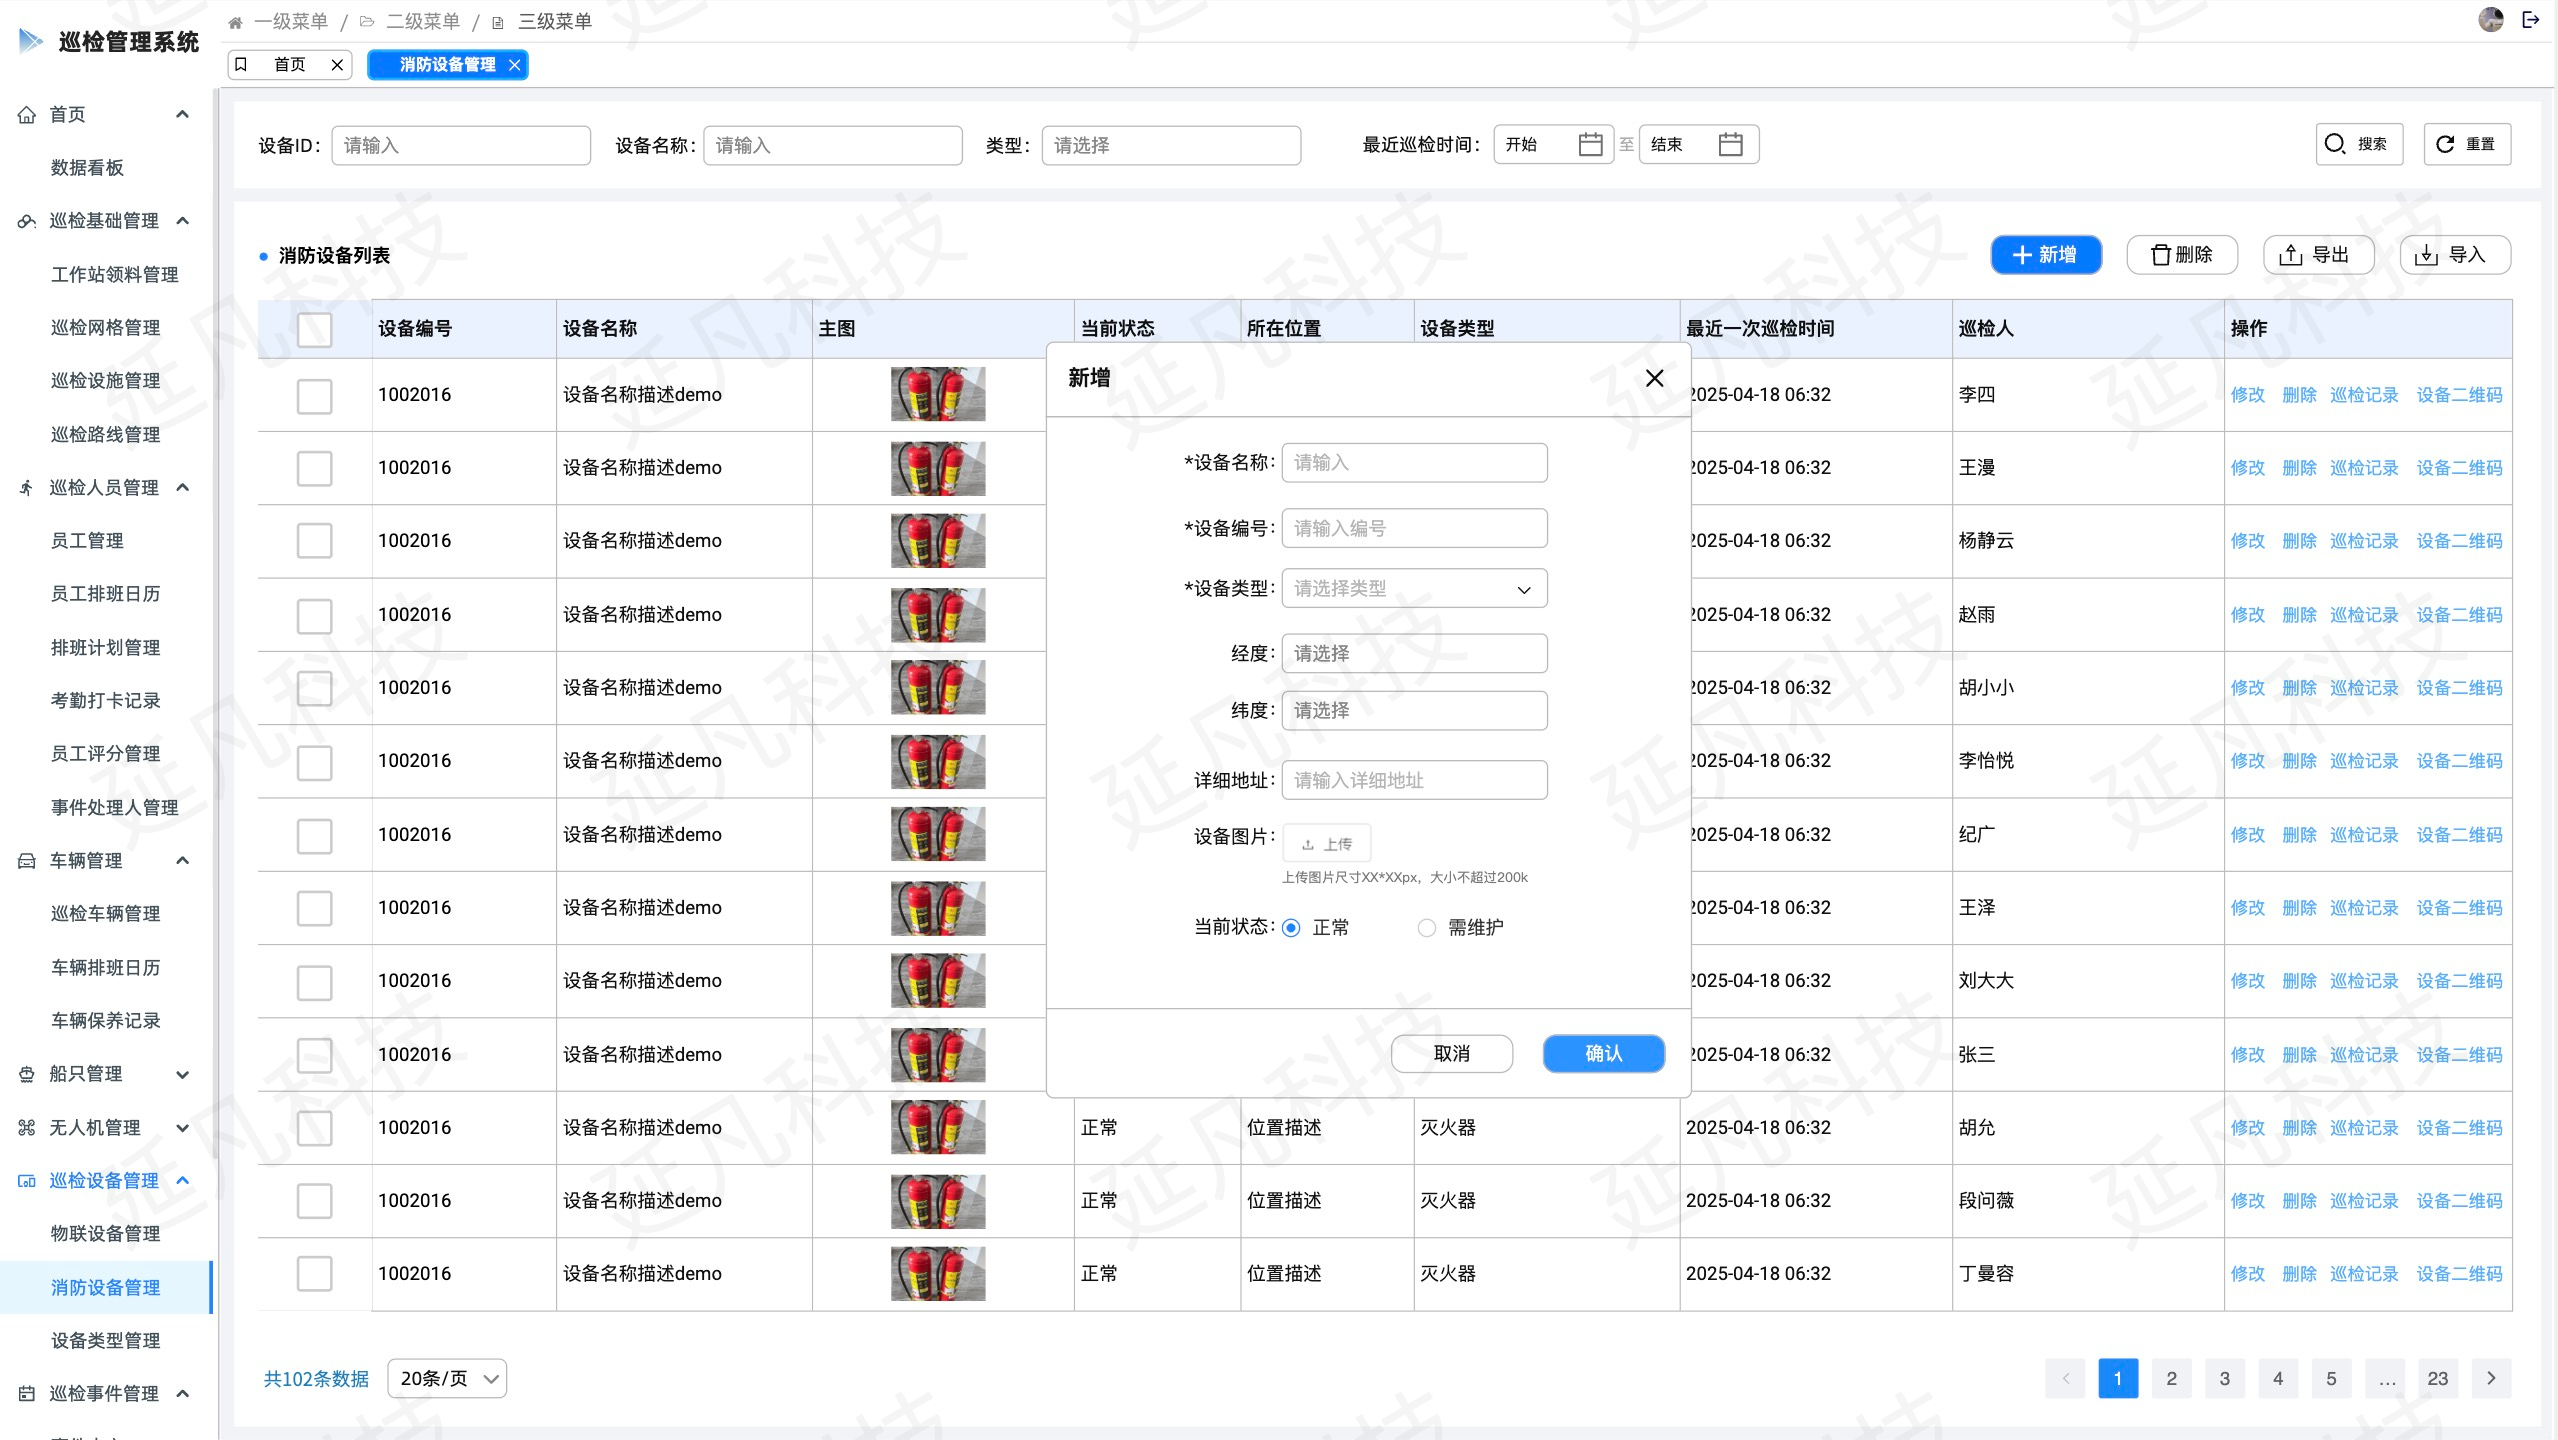Open 设备类型管理 menu item

(105, 1340)
